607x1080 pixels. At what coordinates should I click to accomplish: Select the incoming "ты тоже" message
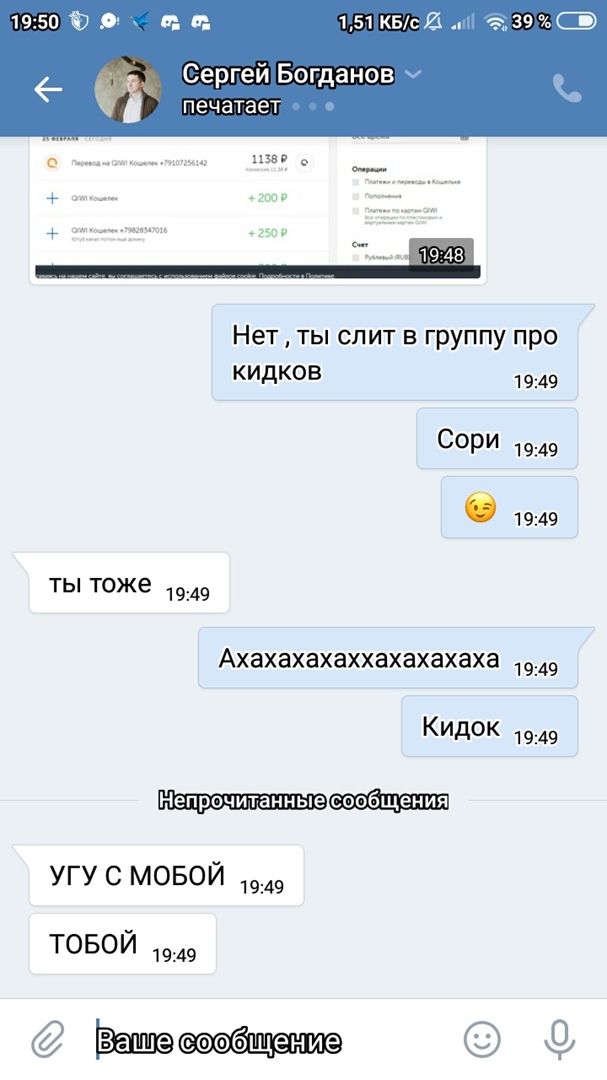click(x=129, y=583)
